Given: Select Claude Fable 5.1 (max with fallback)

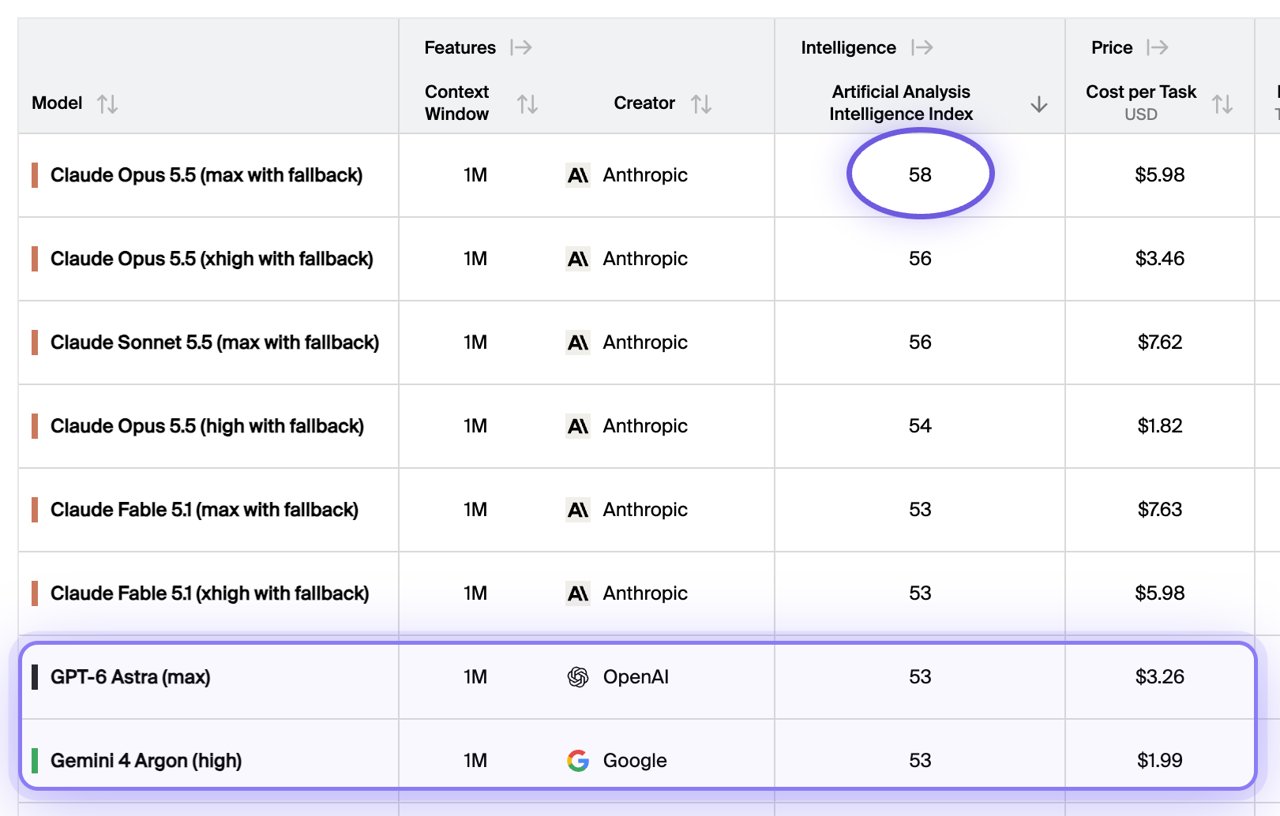Looking at the screenshot, I should tap(204, 510).
